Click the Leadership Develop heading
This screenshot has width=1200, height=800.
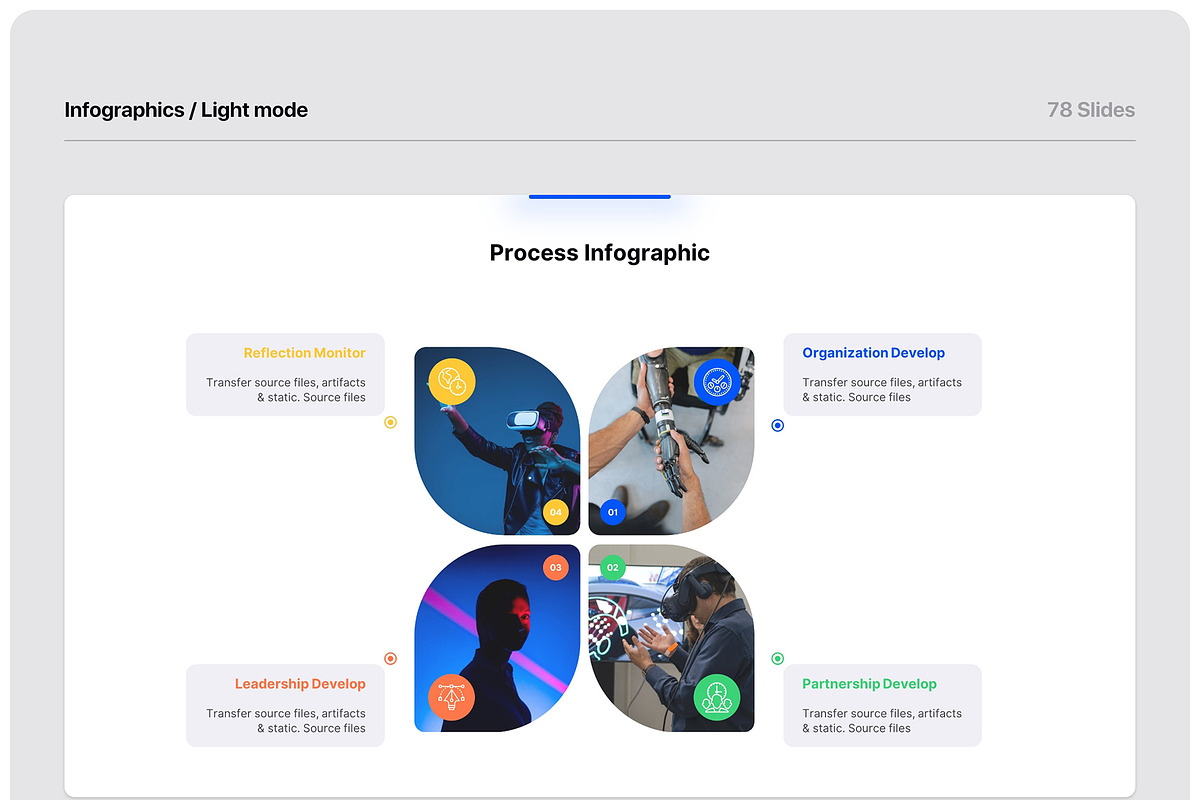point(300,684)
